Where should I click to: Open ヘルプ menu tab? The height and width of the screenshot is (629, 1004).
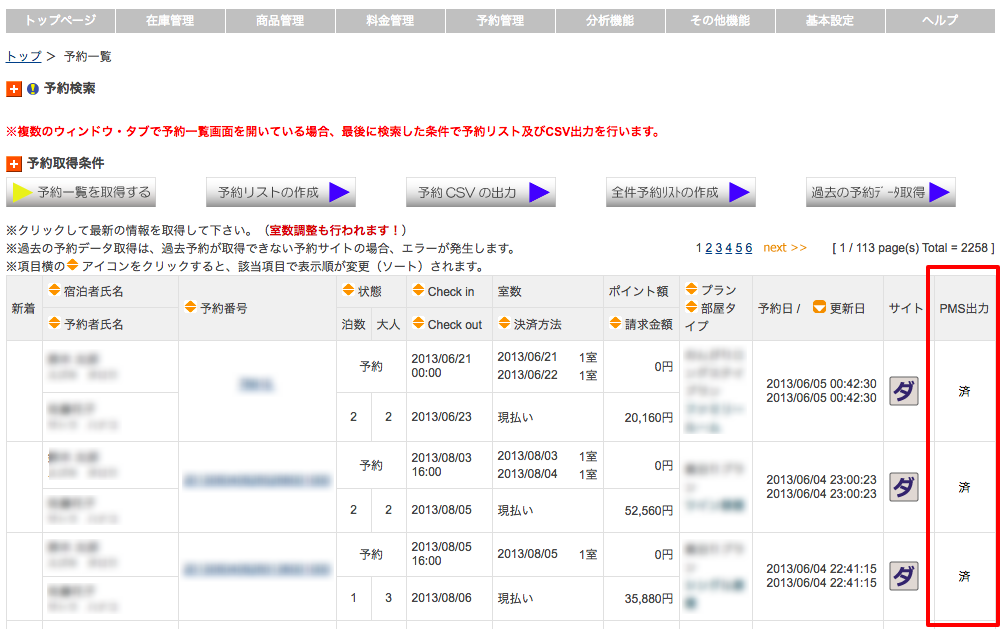pos(941,20)
